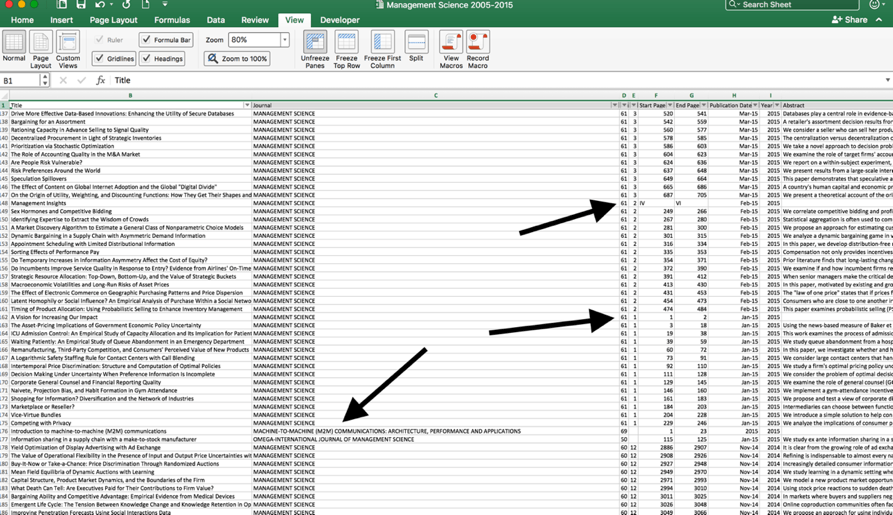Click Freeze Top Row icon
Image resolution: width=893 pixels, height=515 pixels.
[346, 42]
